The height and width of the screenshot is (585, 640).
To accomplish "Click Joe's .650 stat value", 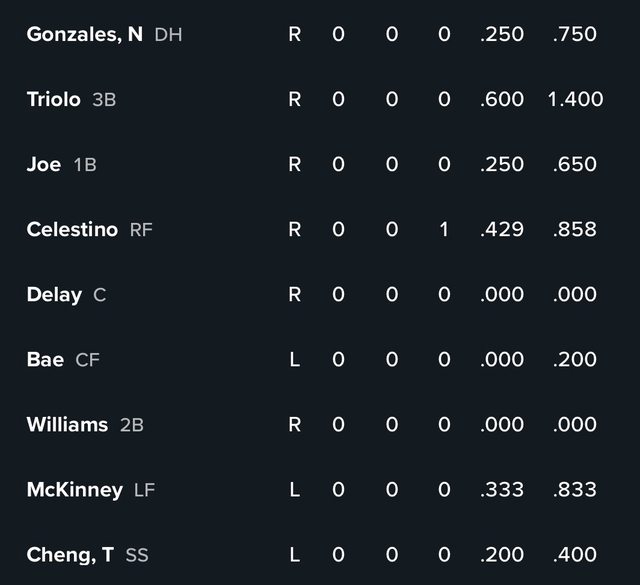I will point(574,165).
